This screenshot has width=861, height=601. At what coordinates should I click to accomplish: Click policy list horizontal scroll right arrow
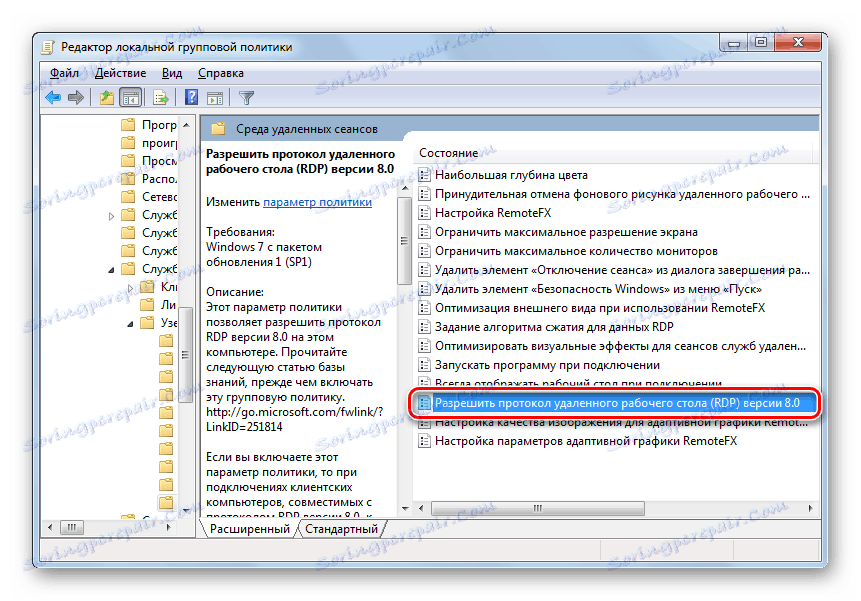(810, 509)
